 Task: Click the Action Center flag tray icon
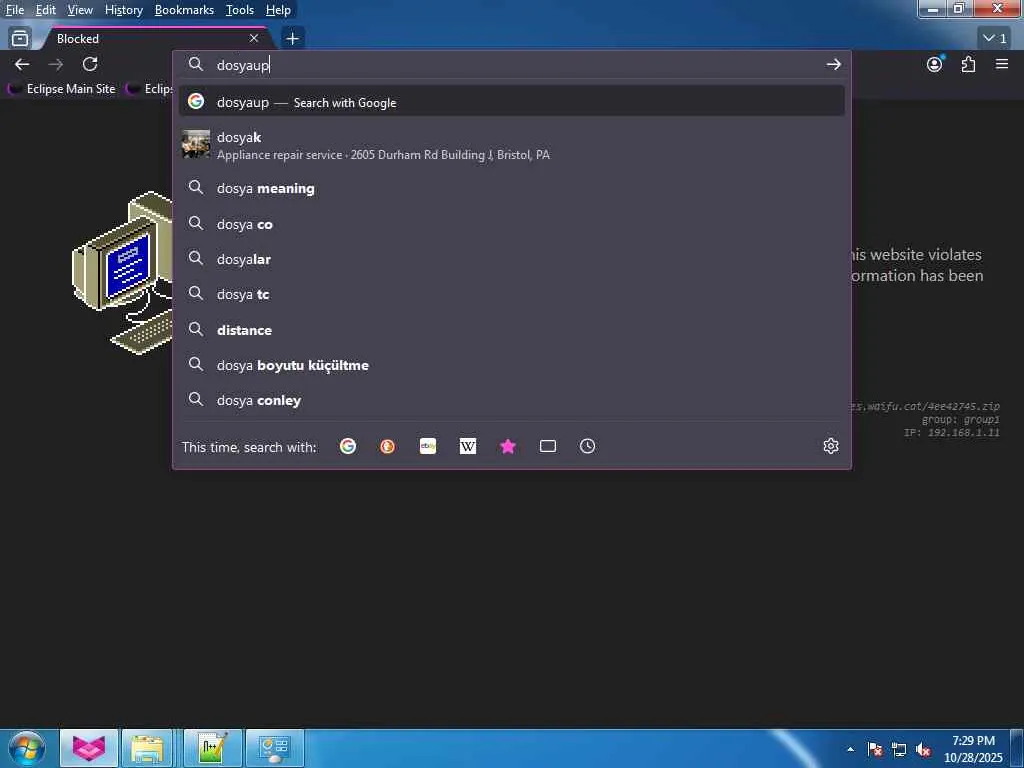[875, 750]
